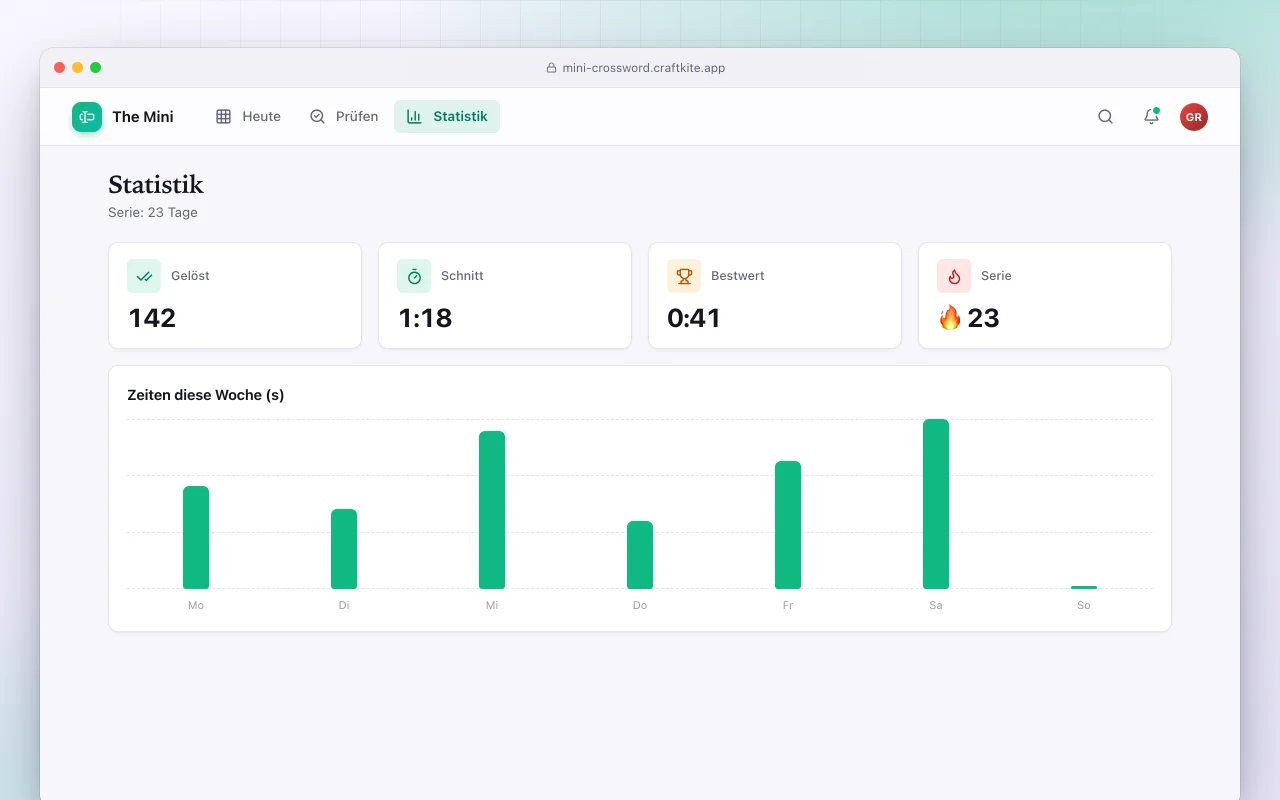This screenshot has width=1280, height=800.
Task: Click the Do bar in chart
Action: point(640,555)
